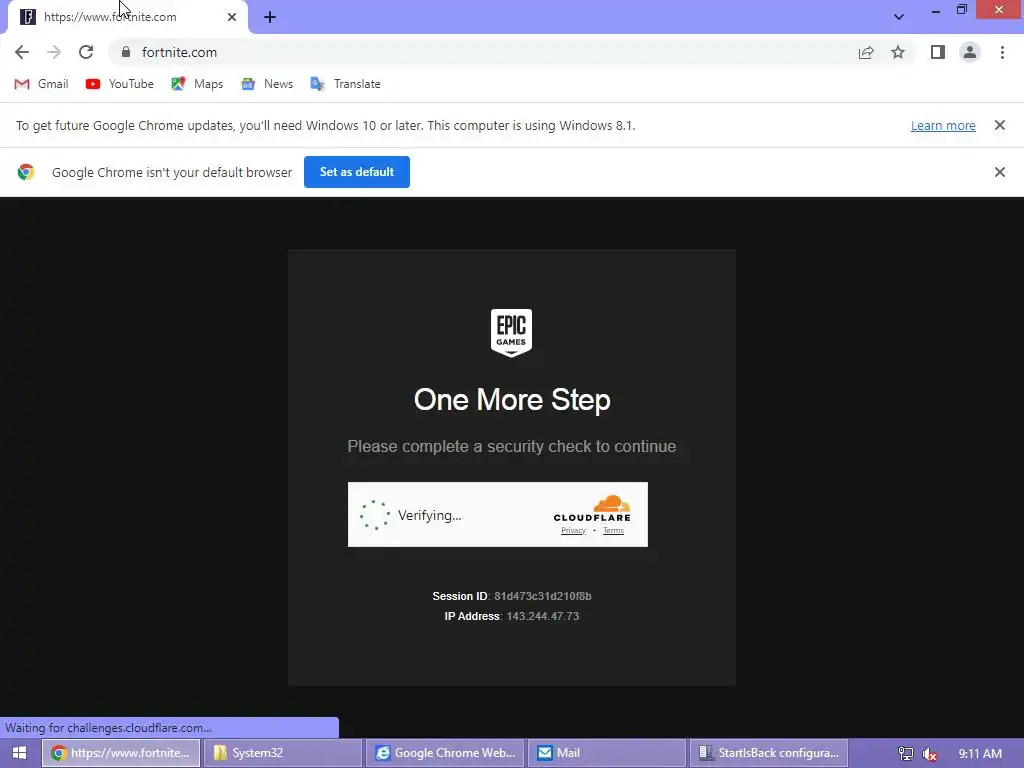
Task: Reload the fortnite.com page
Action: (x=86, y=52)
